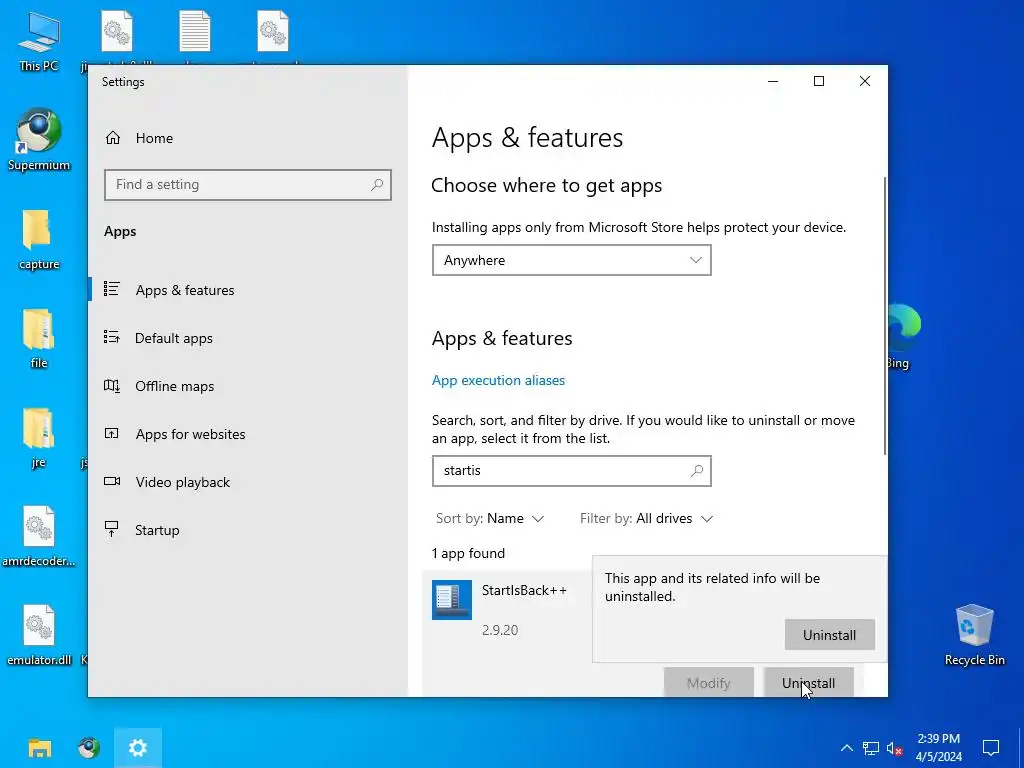Screen dimensions: 1024x768
Task: Click Settings gear in taskbar
Action: (138, 748)
